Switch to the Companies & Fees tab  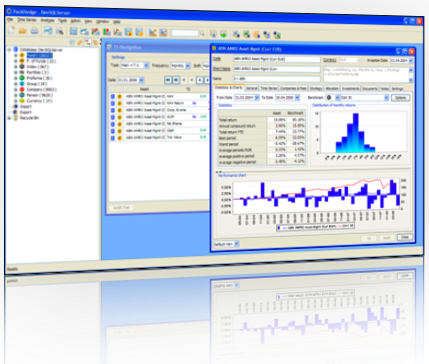pos(293,88)
